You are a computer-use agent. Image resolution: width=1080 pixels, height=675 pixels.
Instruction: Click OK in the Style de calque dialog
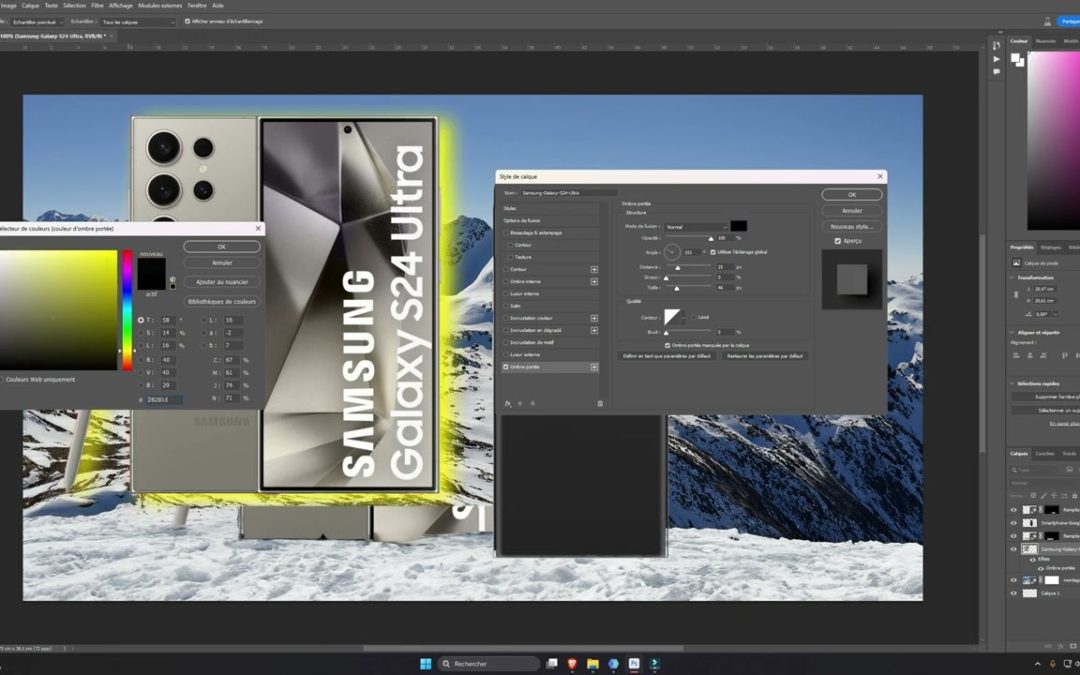(851, 195)
